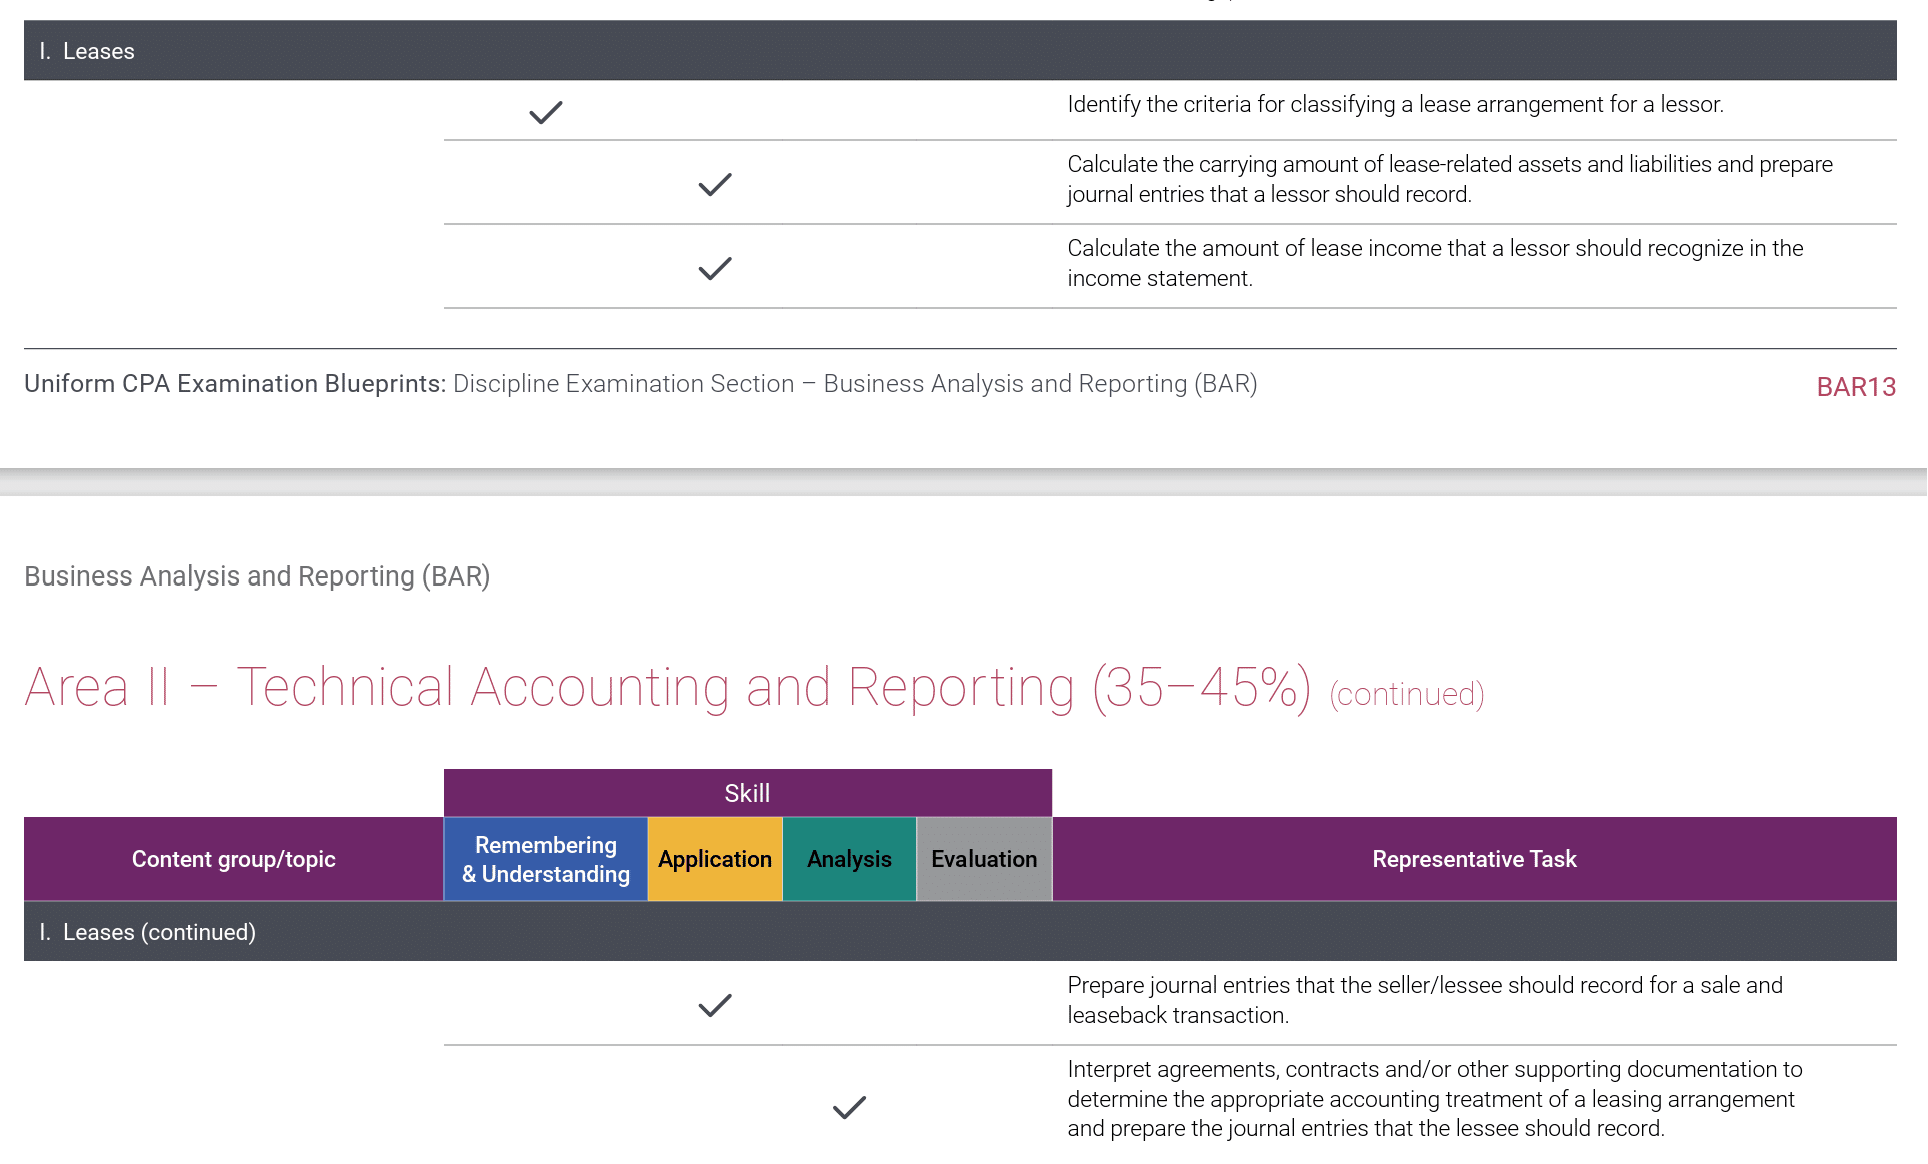
Task: Click the Content group/topic header
Action: click(234, 859)
